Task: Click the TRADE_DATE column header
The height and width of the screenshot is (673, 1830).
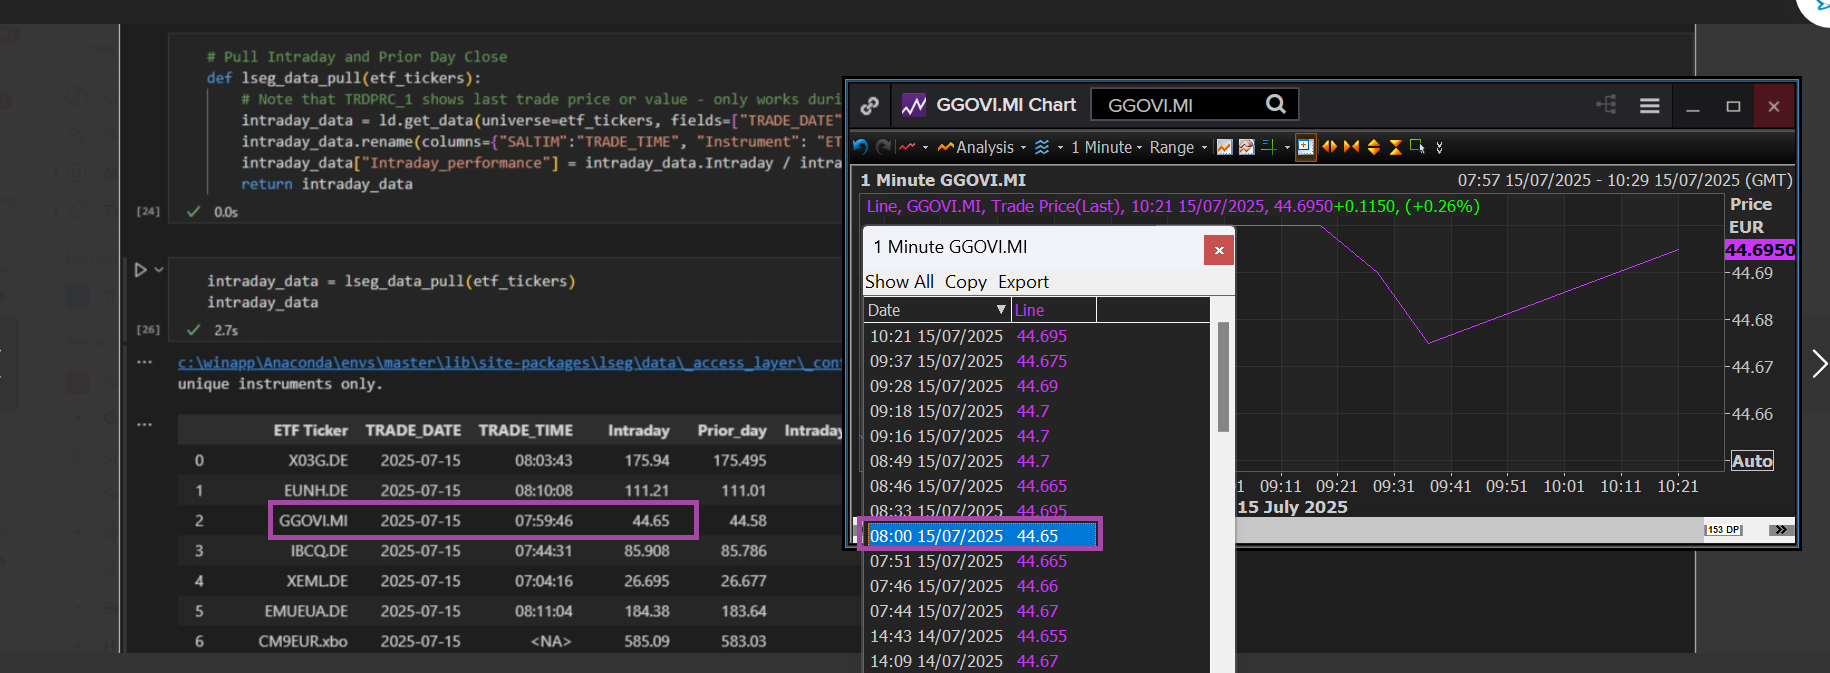Action: point(413,430)
